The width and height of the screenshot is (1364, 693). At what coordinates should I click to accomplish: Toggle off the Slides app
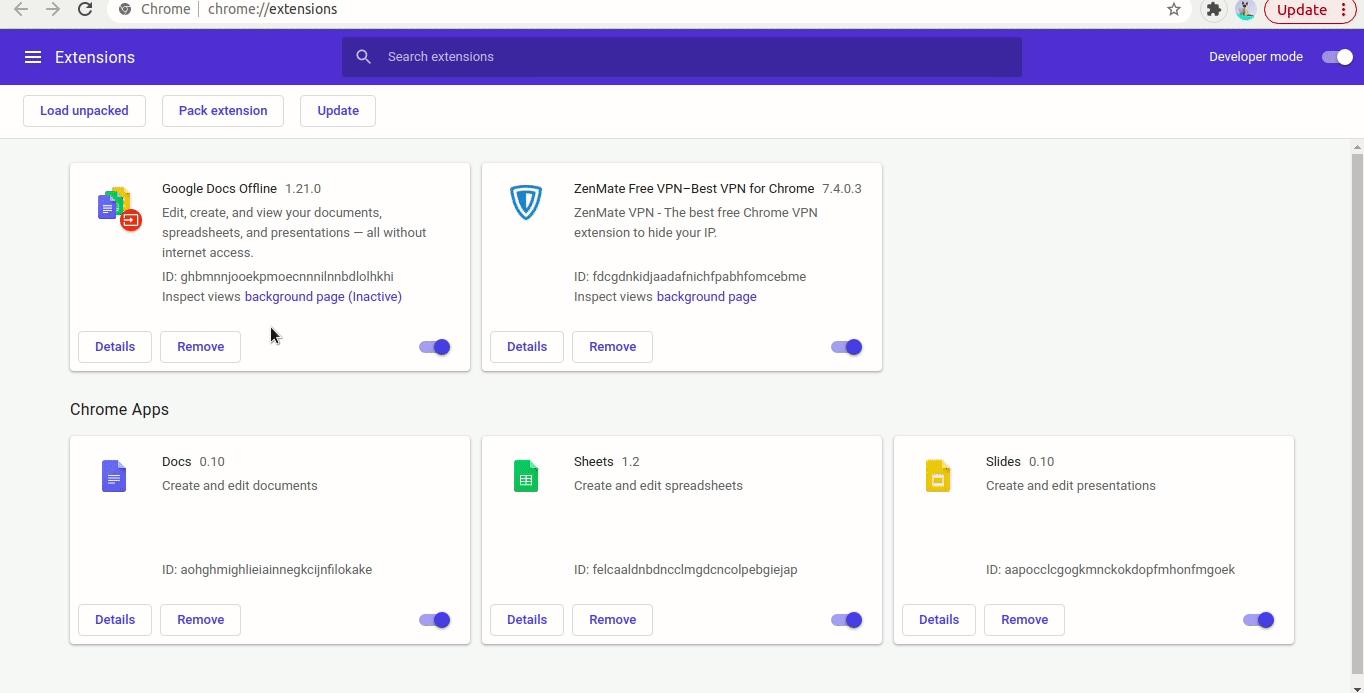click(x=1259, y=620)
